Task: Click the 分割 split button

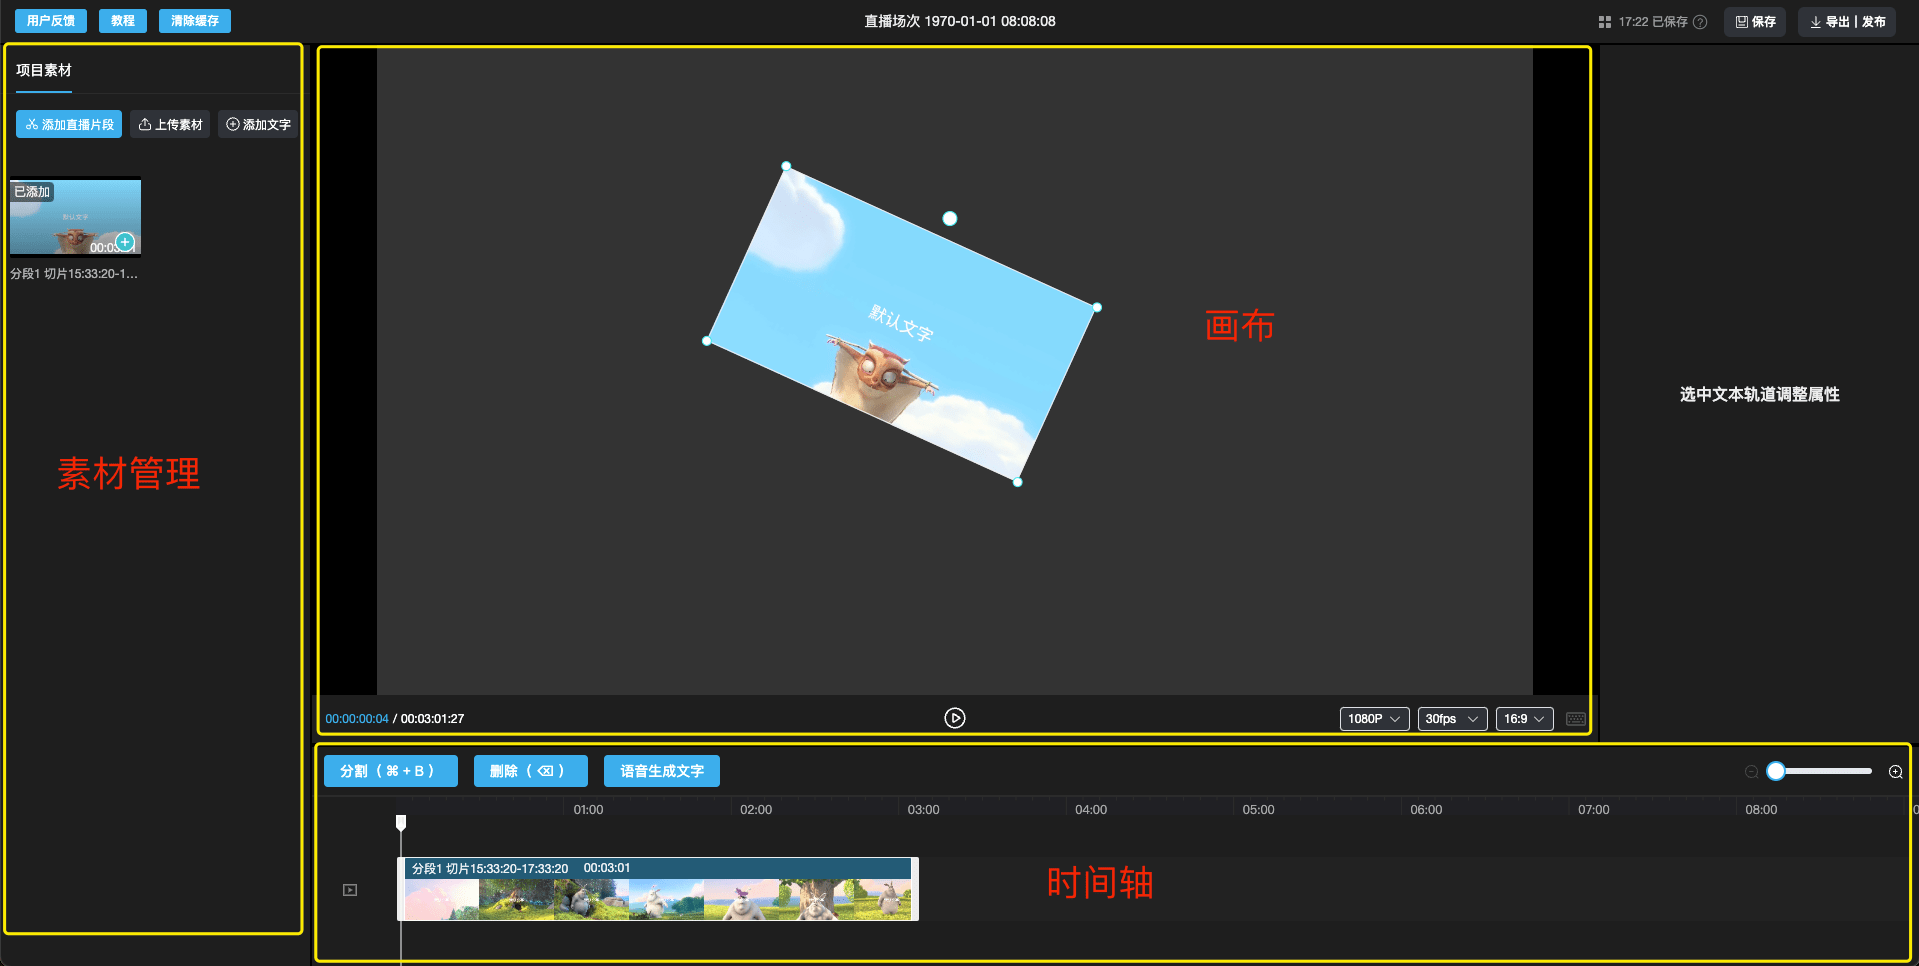Action: [391, 771]
